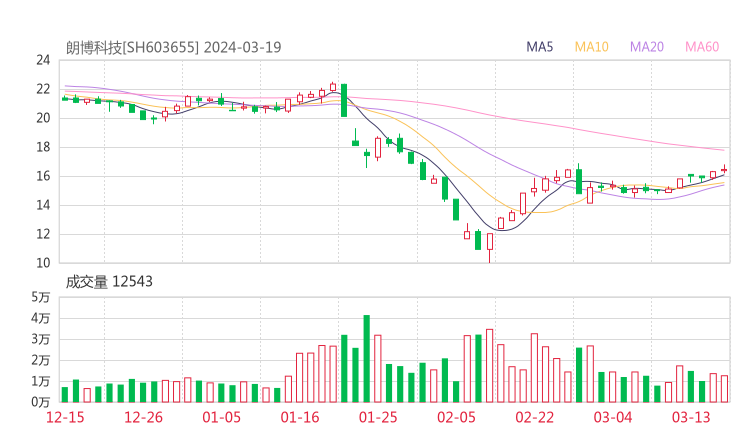
Task: Click the 01-05 date axis label
Action: (221, 417)
